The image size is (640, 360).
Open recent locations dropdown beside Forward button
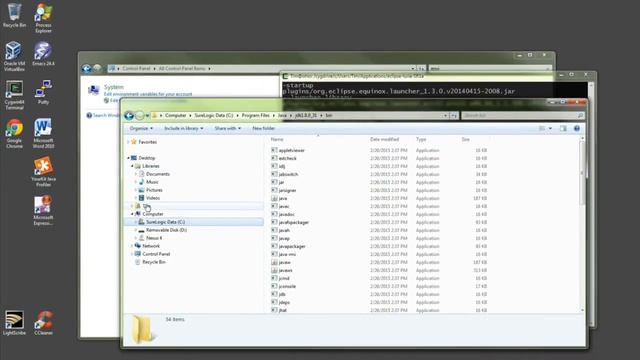click(x=147, y=116)
